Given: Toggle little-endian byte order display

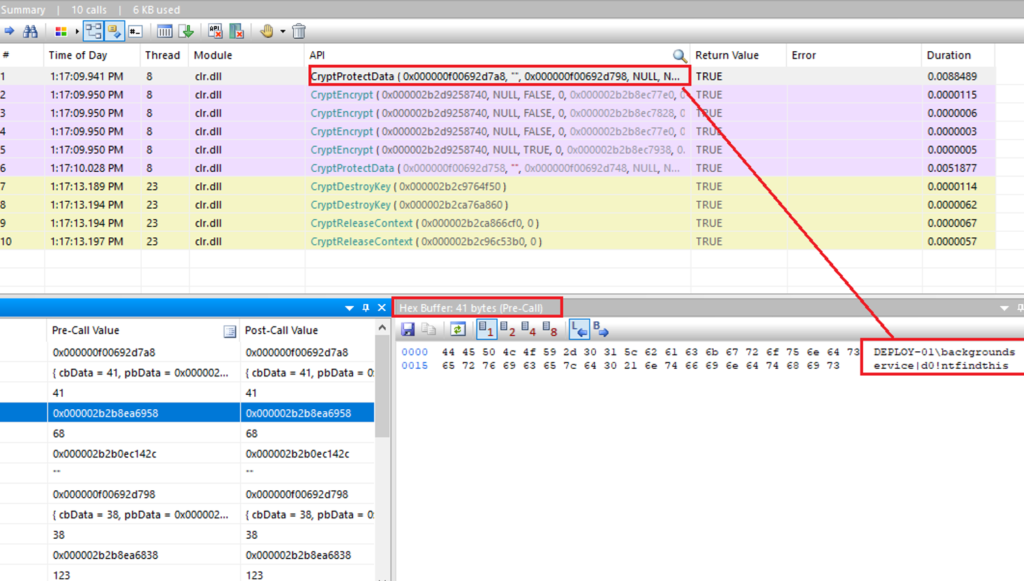Looking at the screenshot, I should [x=580, y=328].
